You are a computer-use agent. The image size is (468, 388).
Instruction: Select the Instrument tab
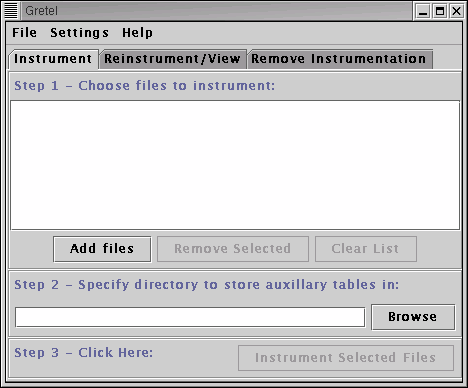(x=53, y=59)
